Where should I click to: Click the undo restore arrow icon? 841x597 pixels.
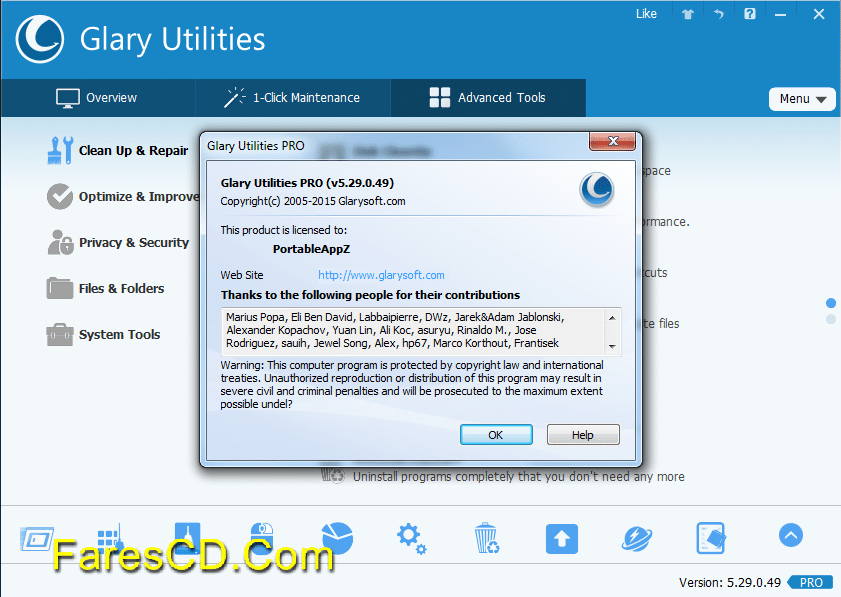pos(719,14)
